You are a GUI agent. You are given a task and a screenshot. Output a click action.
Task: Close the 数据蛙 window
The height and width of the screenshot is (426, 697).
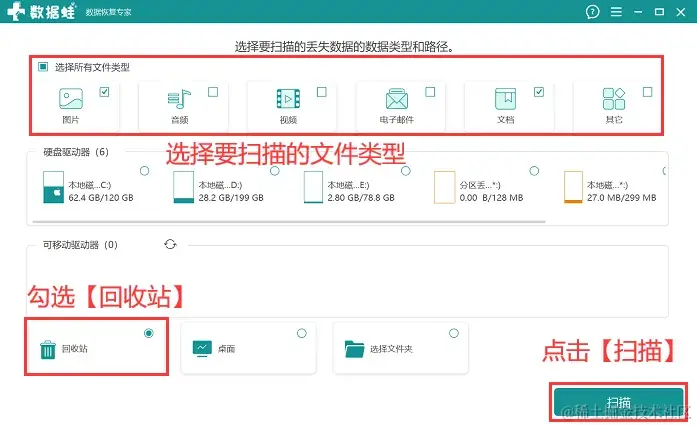pyautogui.click(x=681, y=12)
